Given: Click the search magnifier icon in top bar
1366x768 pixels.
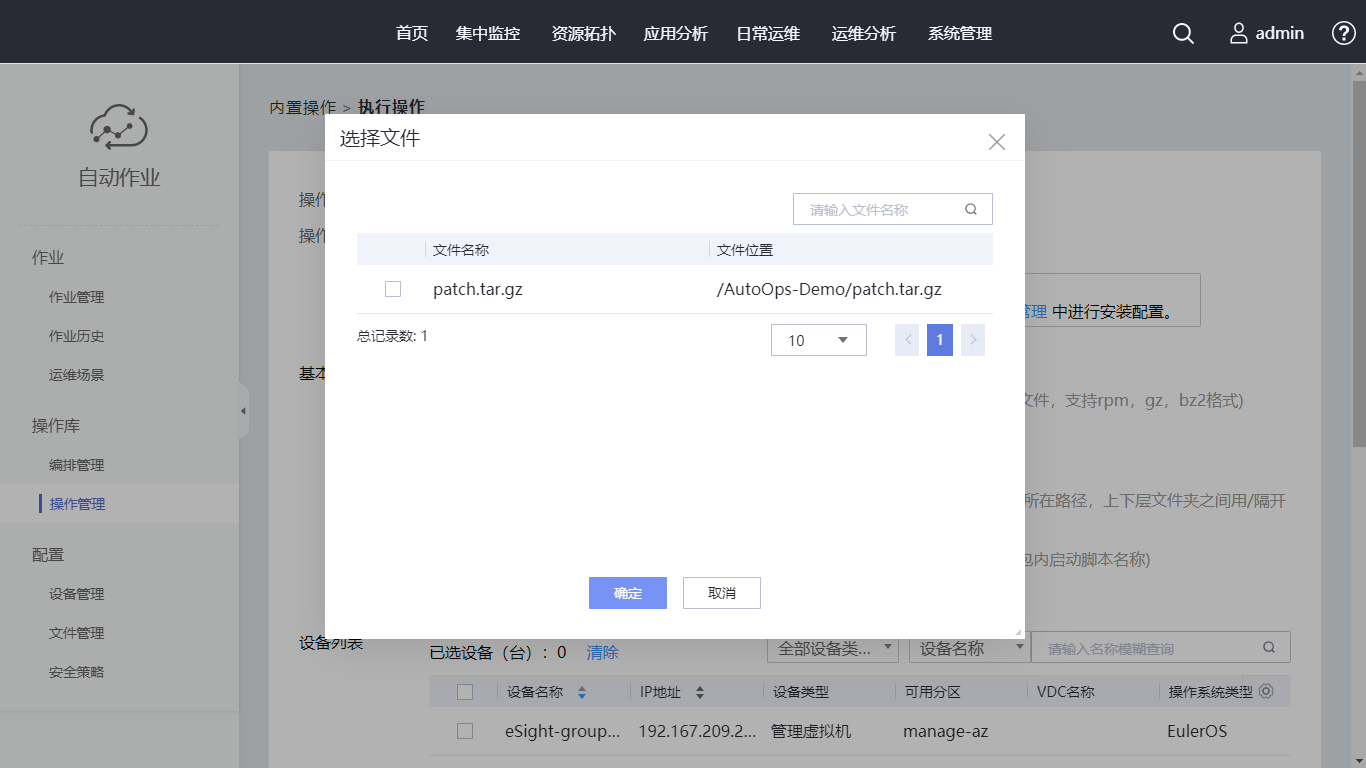Looking at the screenshot, I should pos(1183,33).
